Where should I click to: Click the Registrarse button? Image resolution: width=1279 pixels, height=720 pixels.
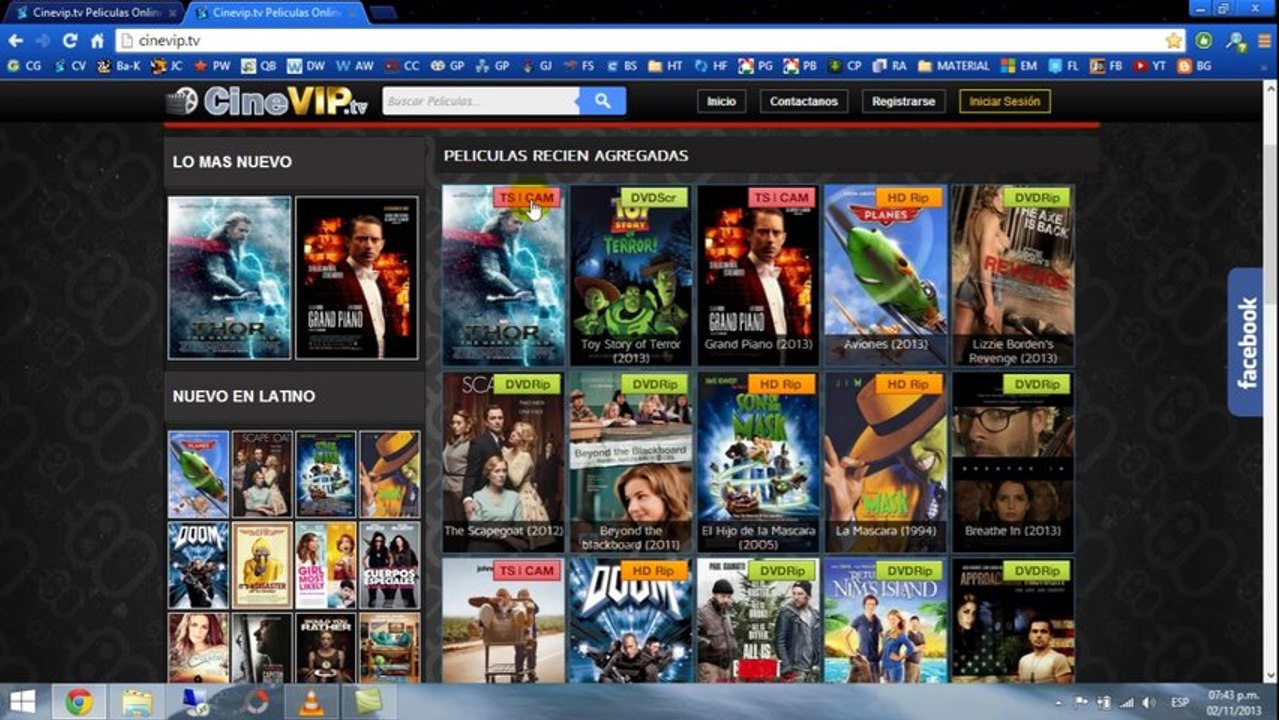coord(903,101)
